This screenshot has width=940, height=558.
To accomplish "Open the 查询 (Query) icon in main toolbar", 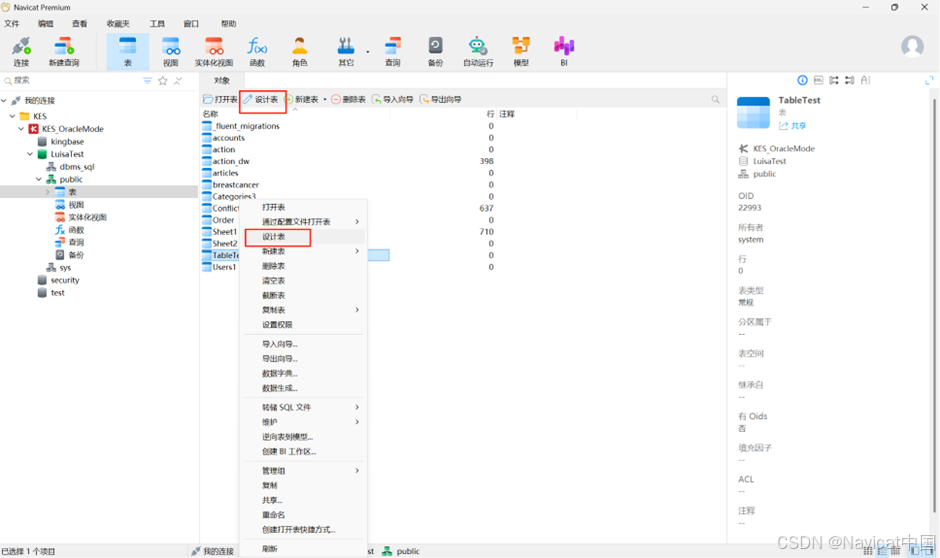I will [393, 51].
